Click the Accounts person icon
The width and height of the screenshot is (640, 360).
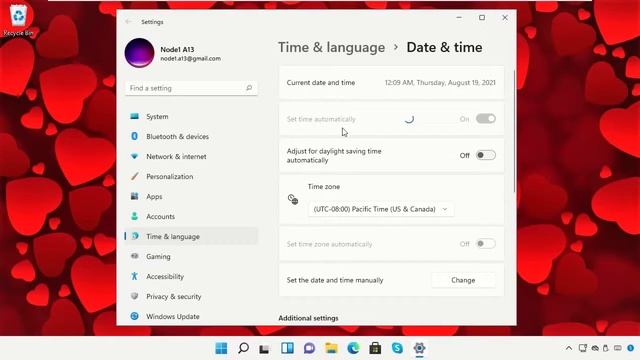pyautogui.click(x=134, y=216)
